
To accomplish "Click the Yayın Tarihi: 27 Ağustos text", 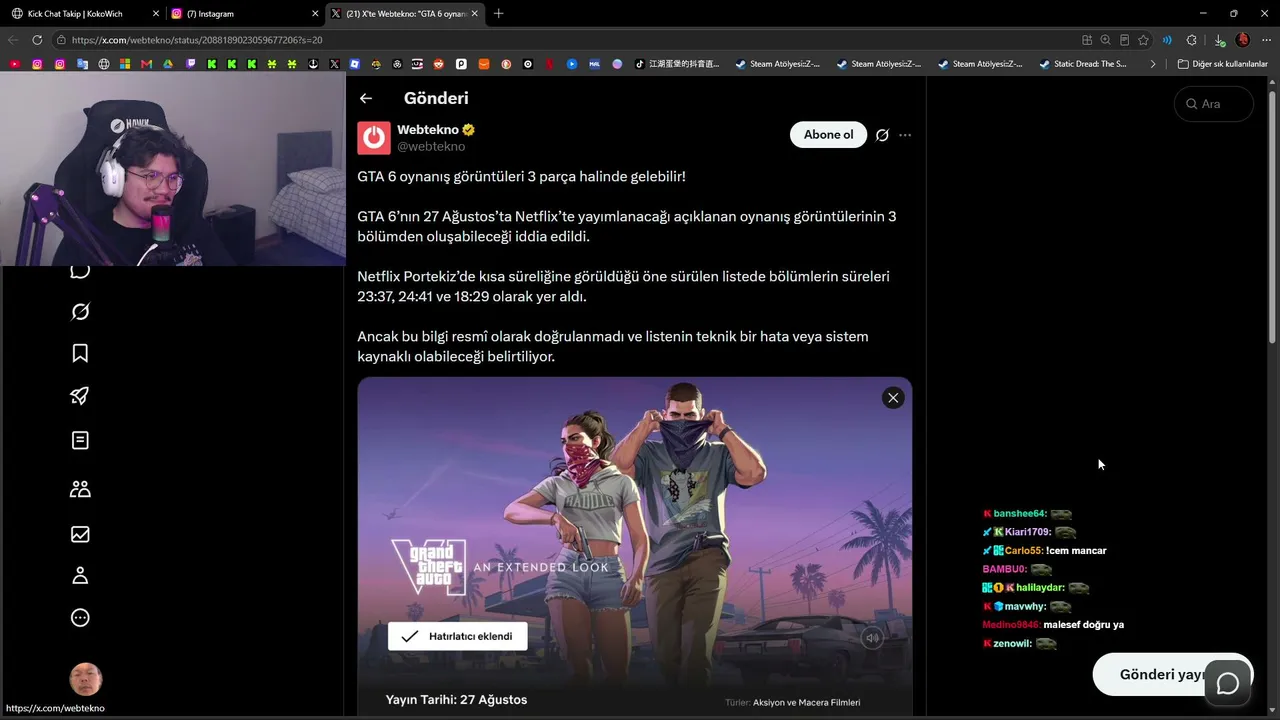I will click(456, 700).
